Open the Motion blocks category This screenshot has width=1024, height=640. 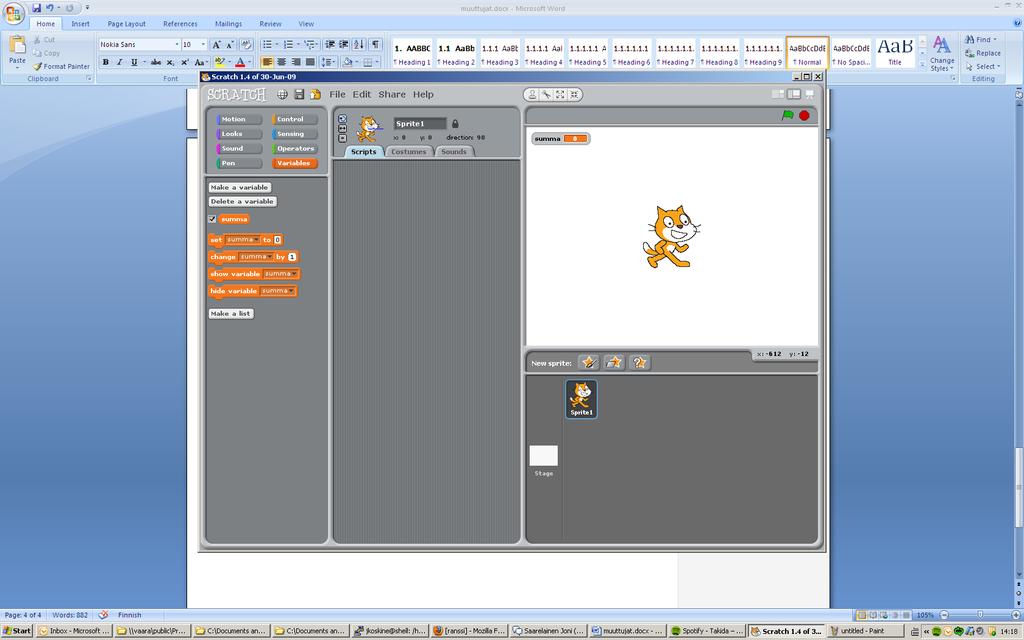tap(239, 120)
